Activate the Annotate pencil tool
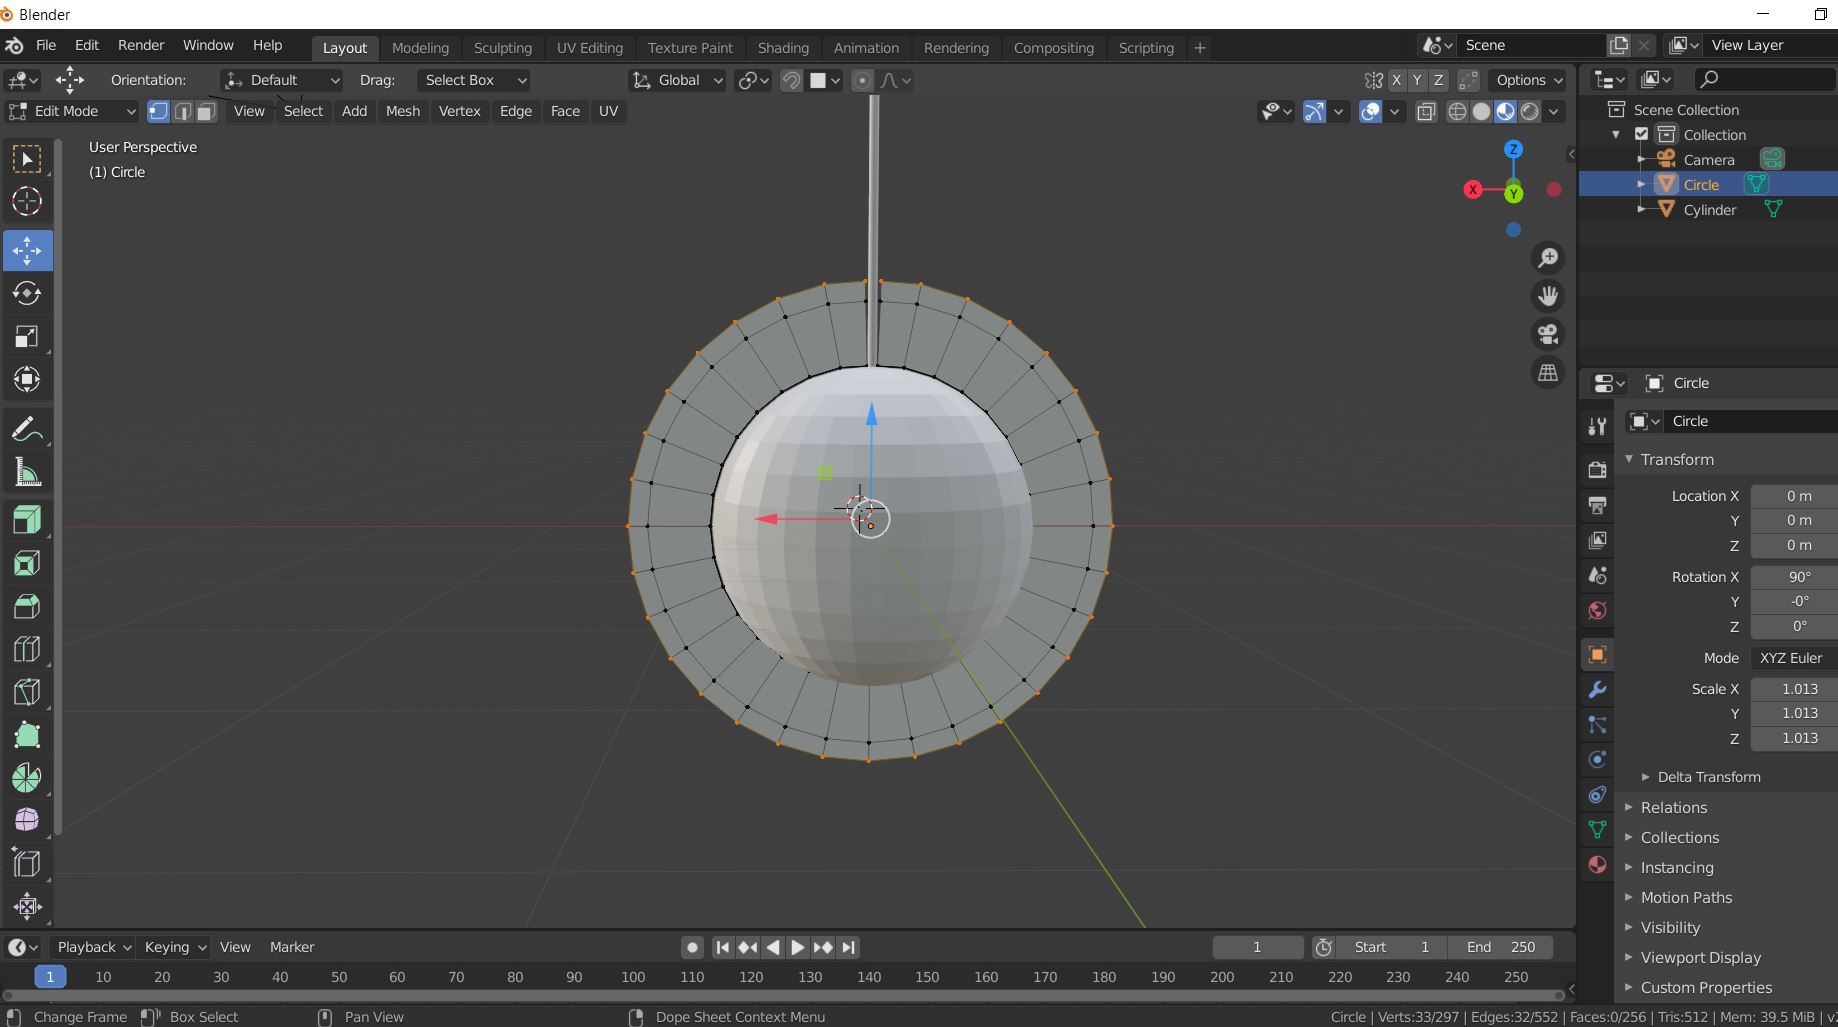This screenshot has height=1027, width=1838. coord(27,430)
